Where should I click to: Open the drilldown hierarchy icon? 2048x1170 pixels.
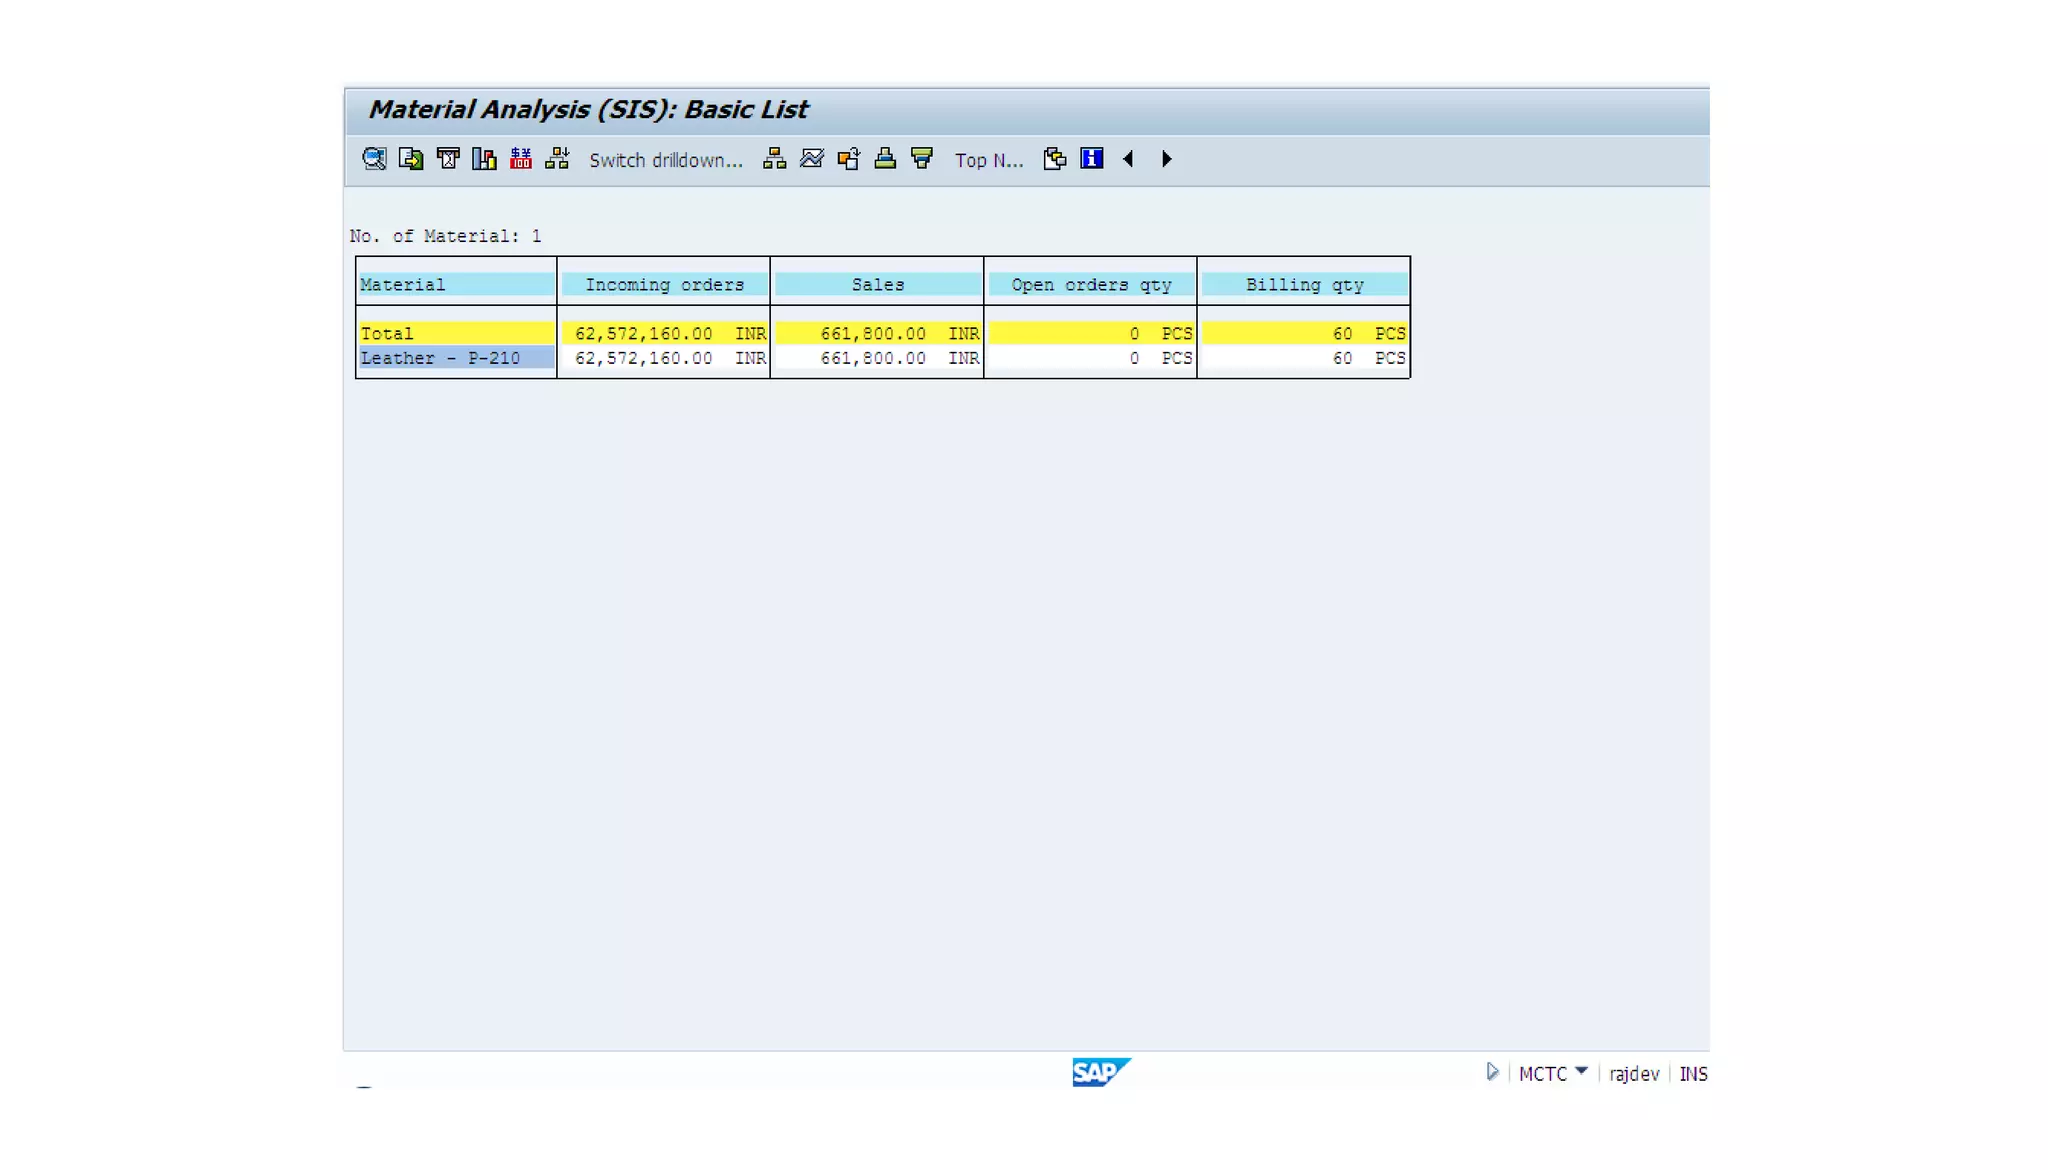pyautogui.click(x=774, y=159)
